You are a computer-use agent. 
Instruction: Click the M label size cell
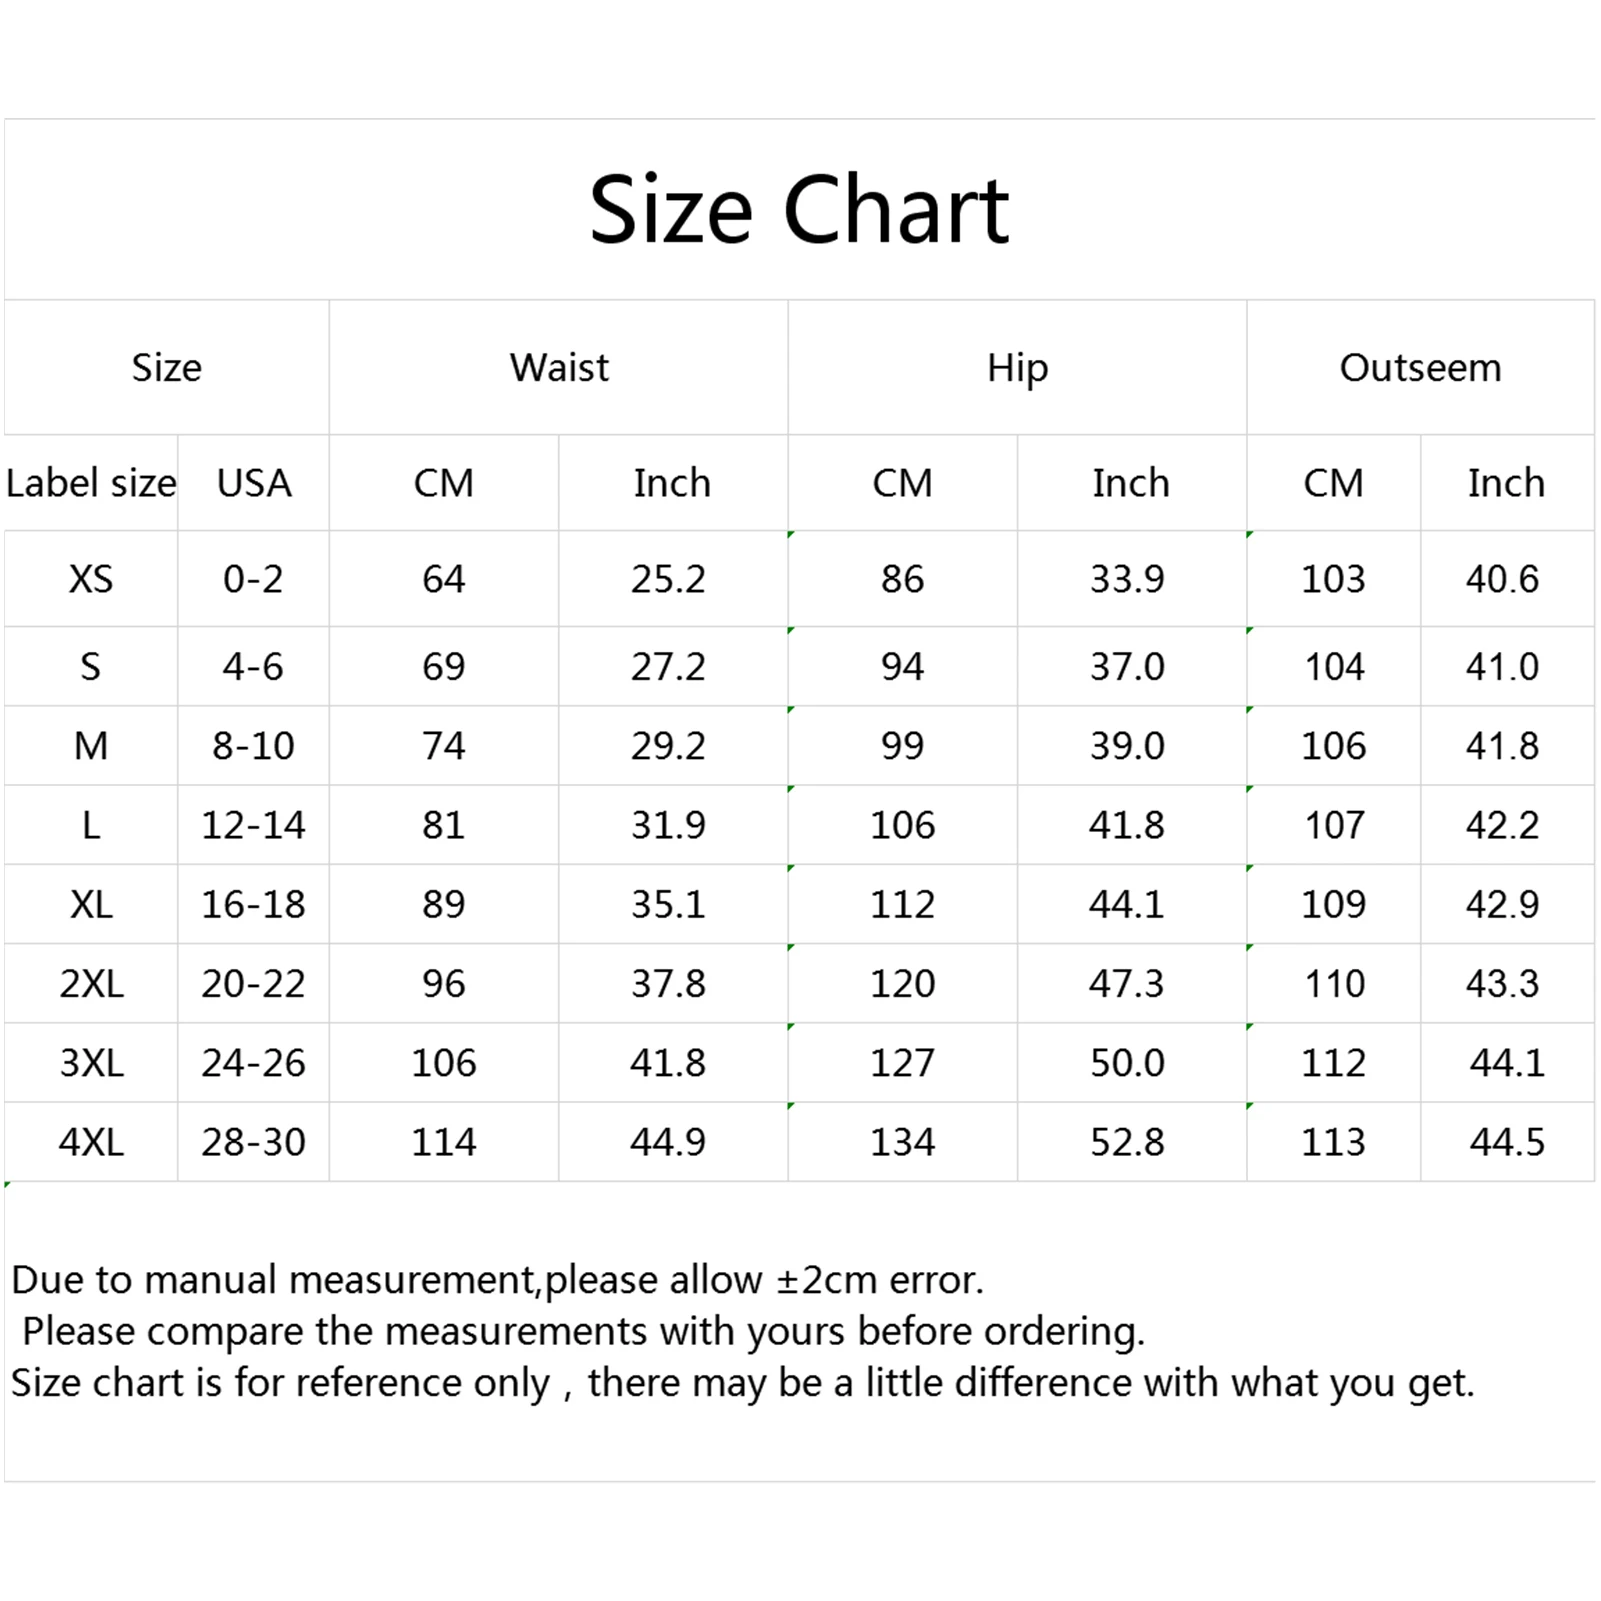pyautogui.click(x=91, y=746)
